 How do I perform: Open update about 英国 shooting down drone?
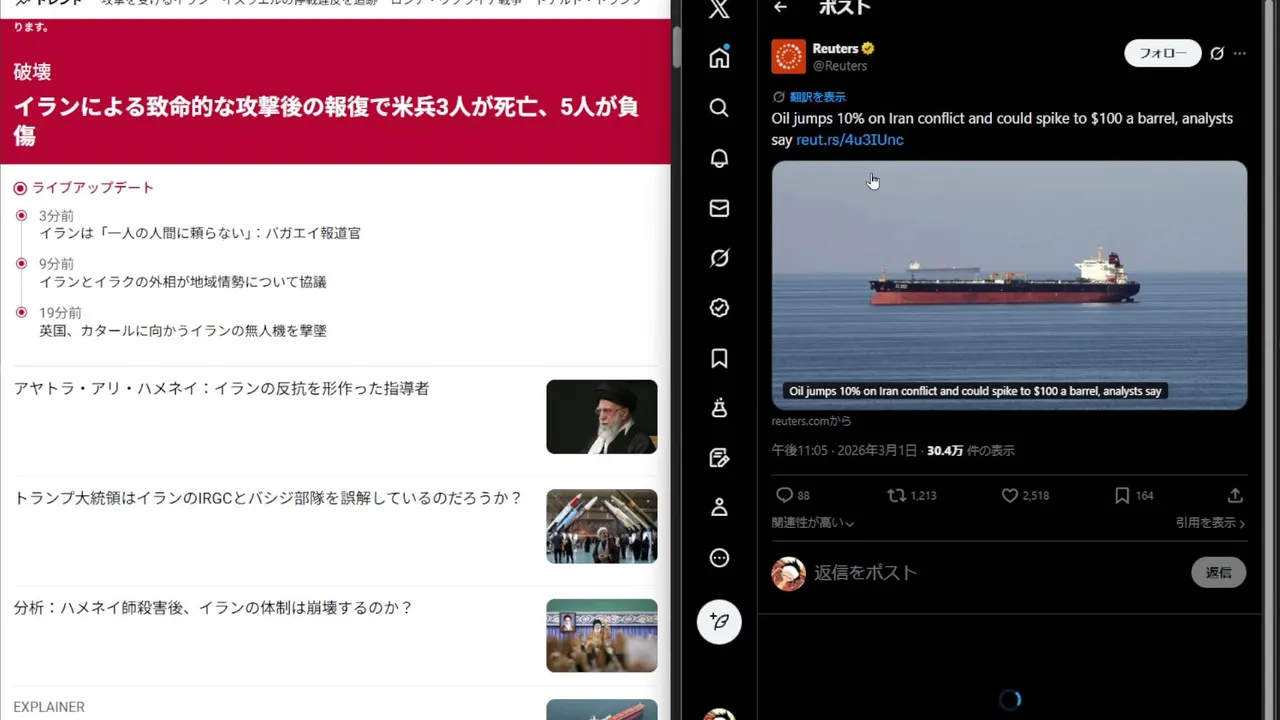pos(183,331)
